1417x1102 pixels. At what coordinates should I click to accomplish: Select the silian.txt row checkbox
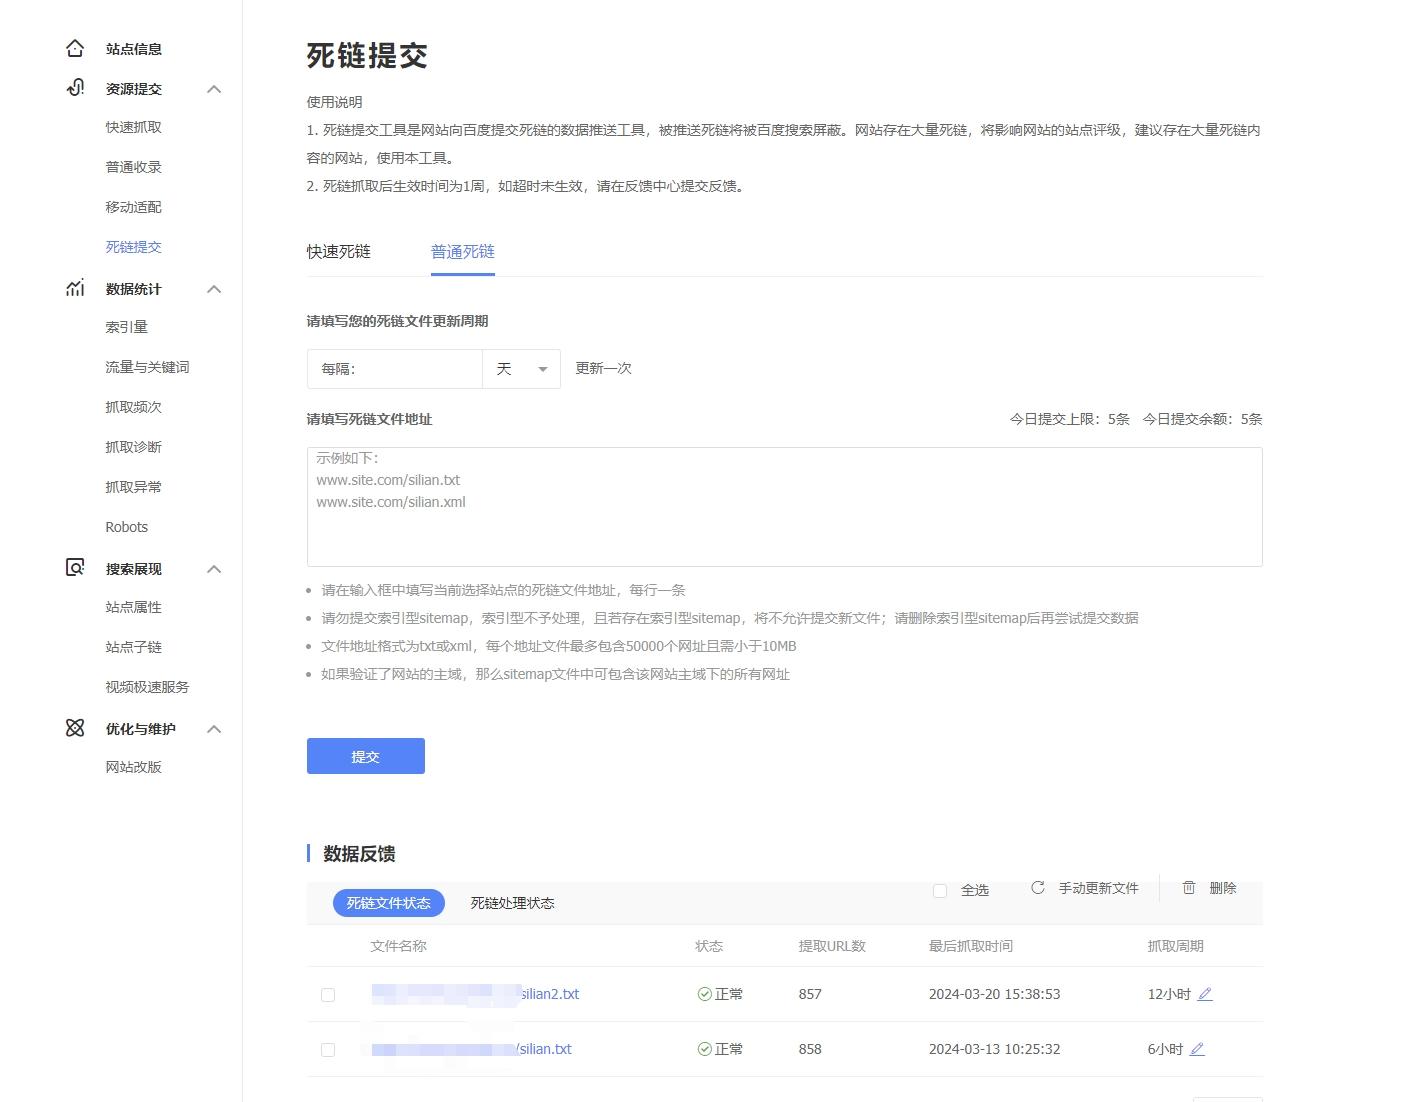click(328, 1050)
